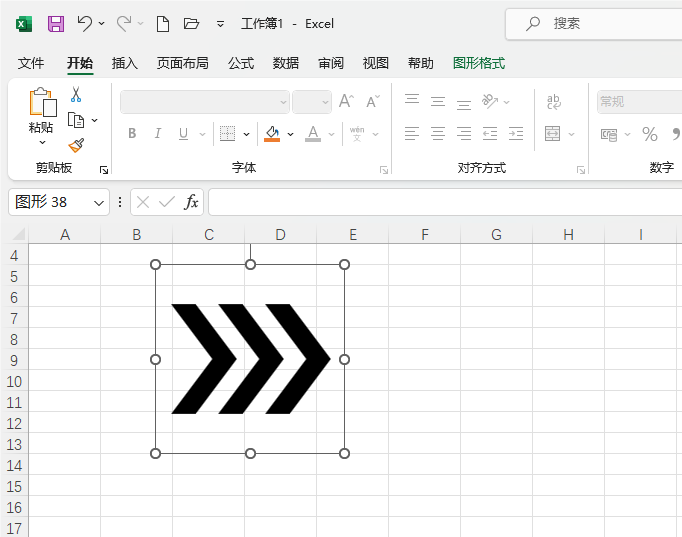Click the Redo icon
Viewport: 682px width, 537px height.
[x=124, y=23]
